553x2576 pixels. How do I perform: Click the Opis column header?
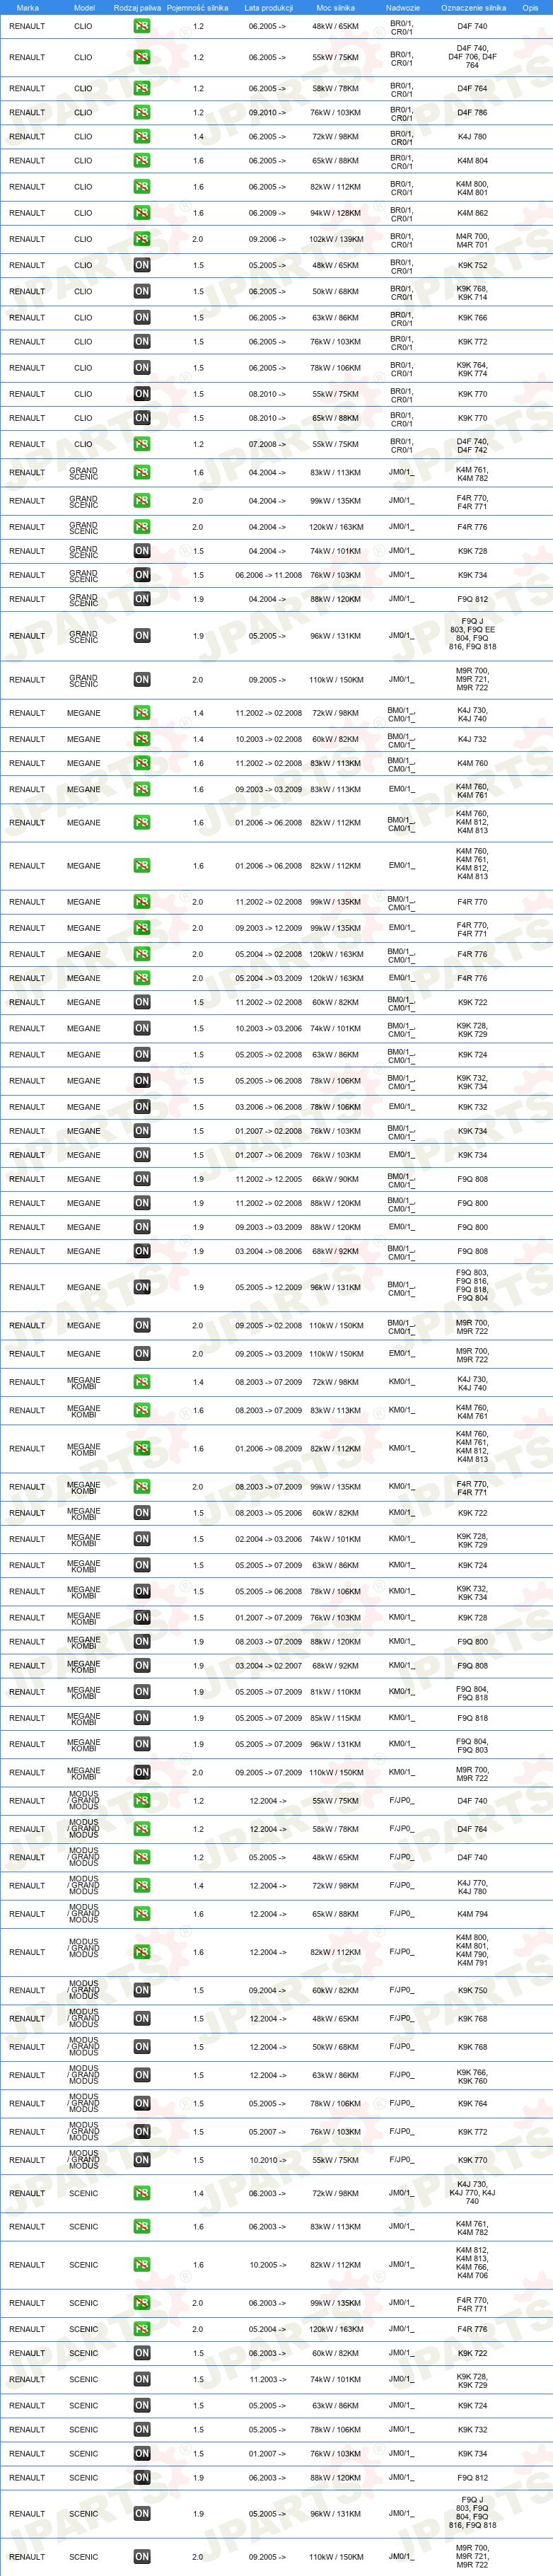click(530, 8)
